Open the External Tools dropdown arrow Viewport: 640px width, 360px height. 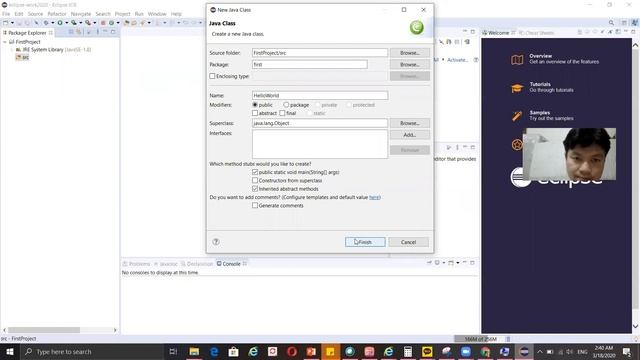click(95, 23)
